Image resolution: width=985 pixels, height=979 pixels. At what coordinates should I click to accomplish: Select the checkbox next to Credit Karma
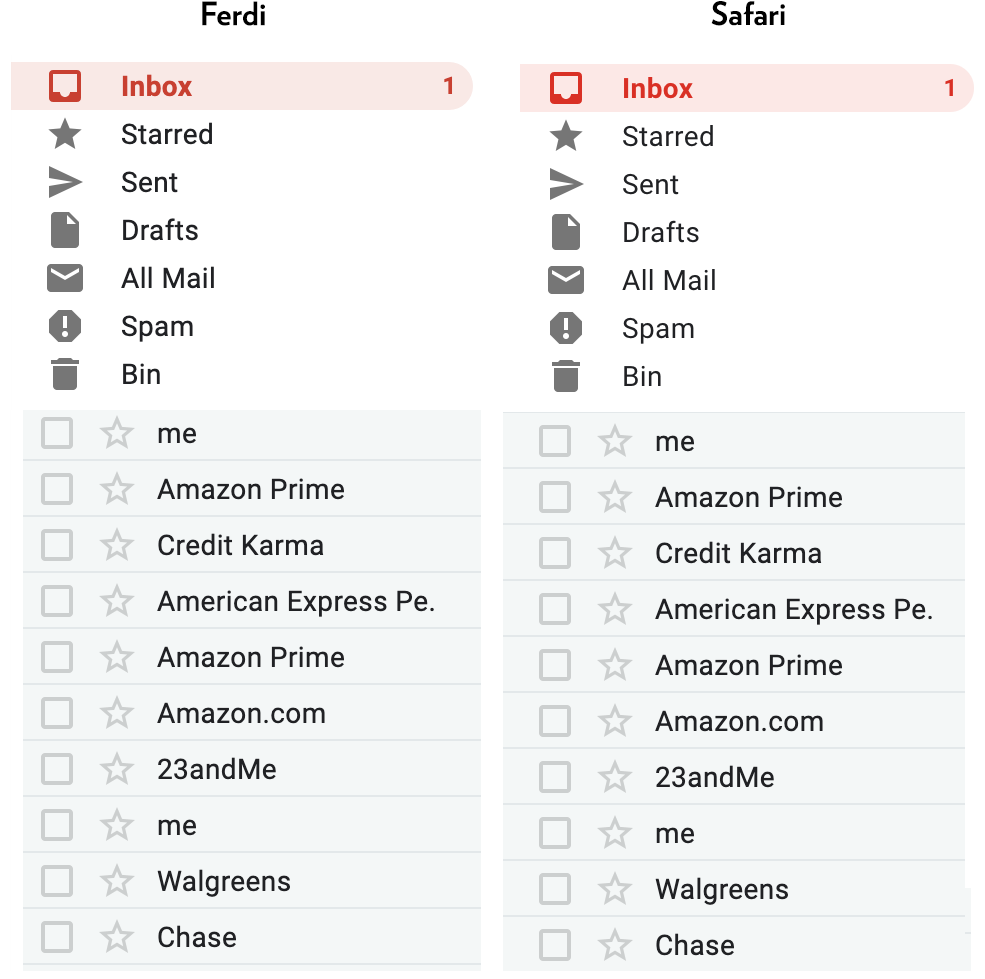coord(56,545)
